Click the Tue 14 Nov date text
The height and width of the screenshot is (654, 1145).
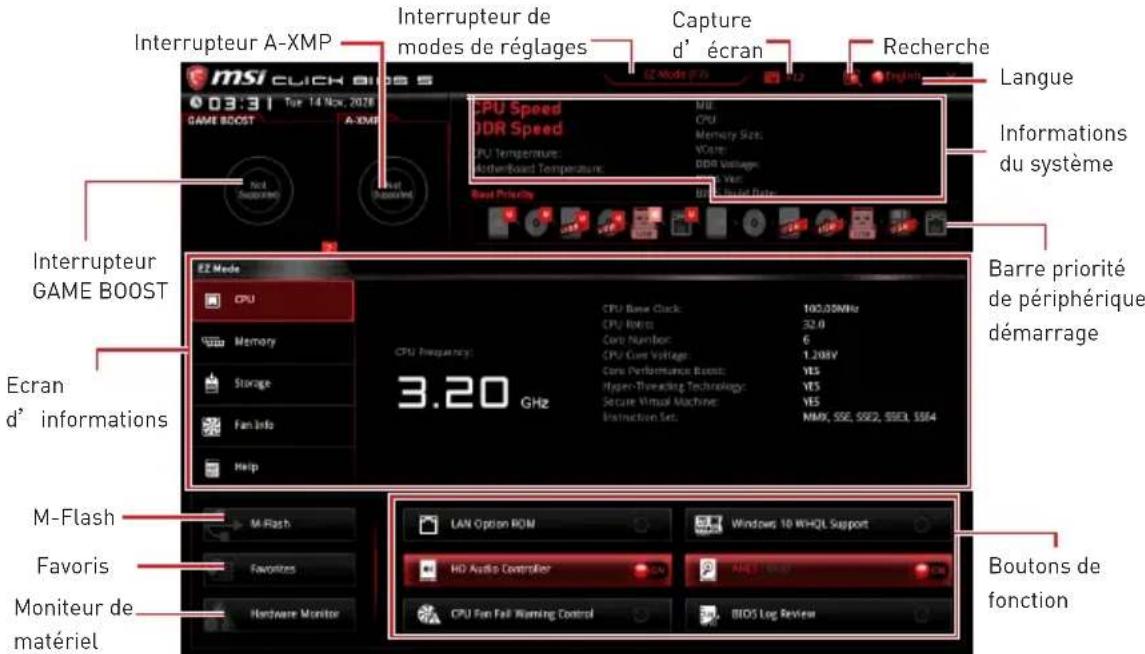[x=329, y=102]
